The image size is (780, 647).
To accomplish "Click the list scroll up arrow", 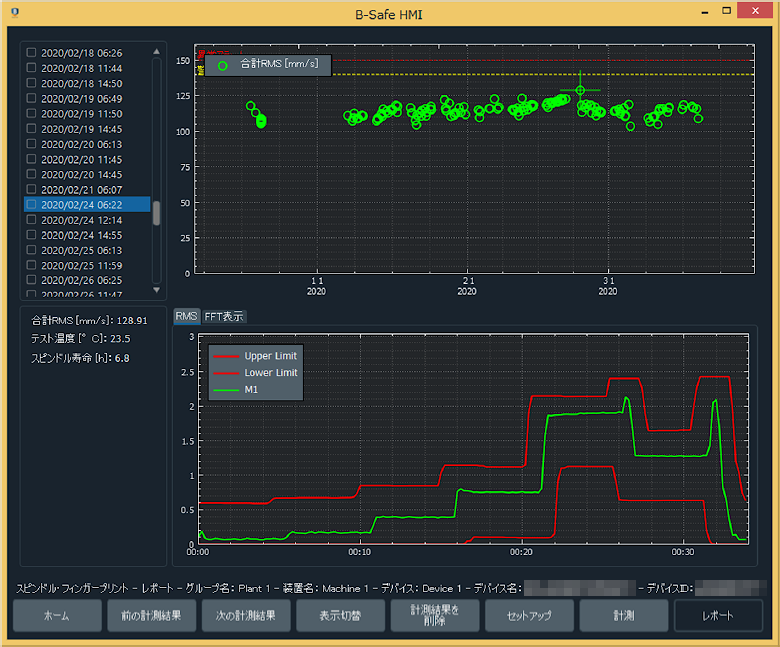I will click(x=157, y=51).
